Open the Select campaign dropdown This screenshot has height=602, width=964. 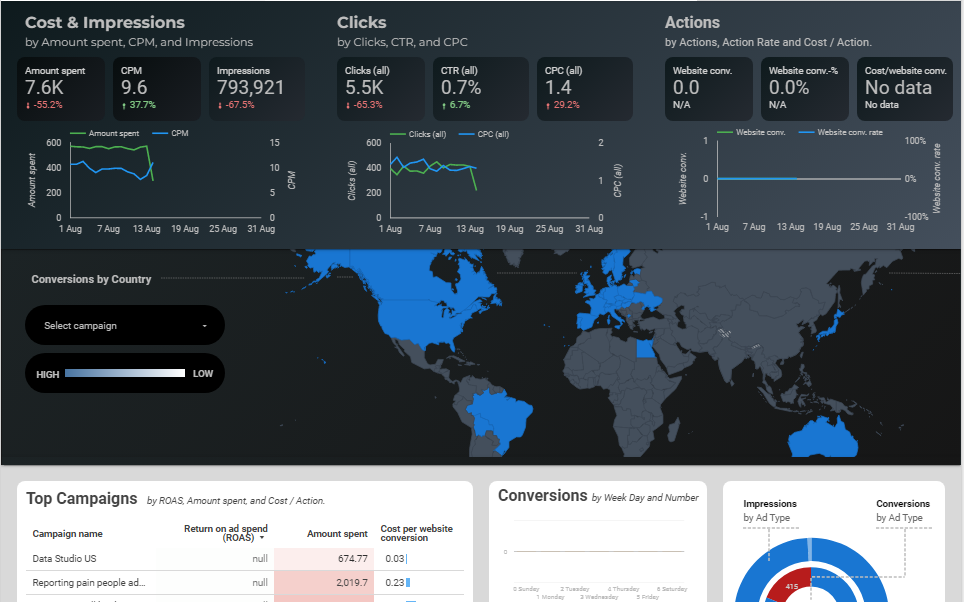125,325
